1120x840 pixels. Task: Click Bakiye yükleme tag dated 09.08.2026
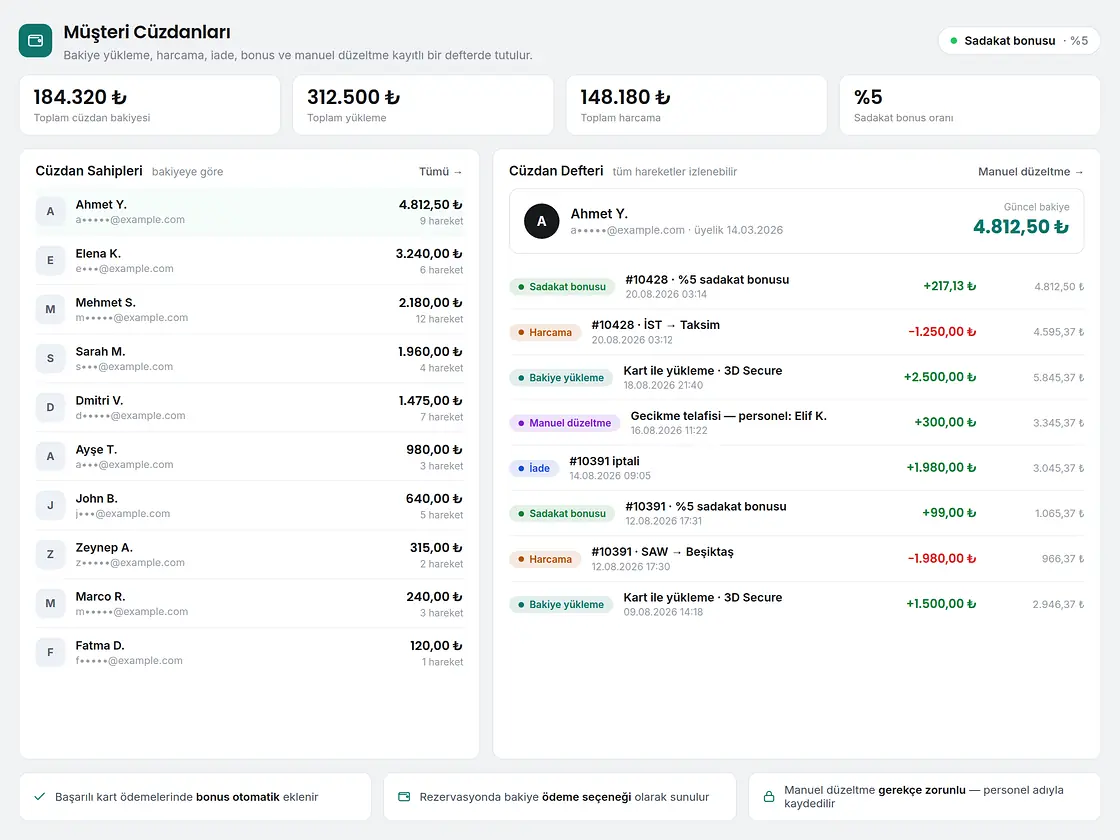(x=561, y=604)
